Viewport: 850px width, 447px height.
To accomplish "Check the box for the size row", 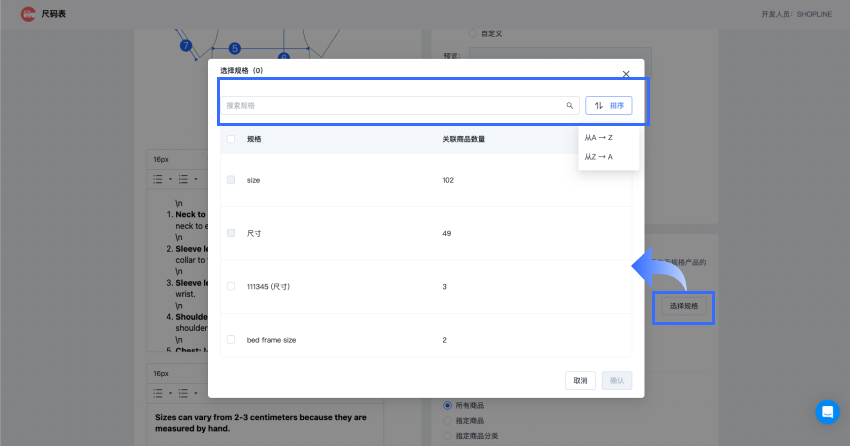I will (x=231, y=180).
